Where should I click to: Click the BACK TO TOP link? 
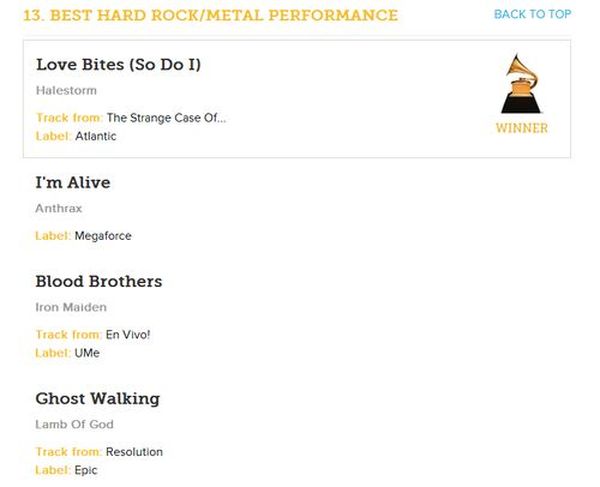(532, 14)
